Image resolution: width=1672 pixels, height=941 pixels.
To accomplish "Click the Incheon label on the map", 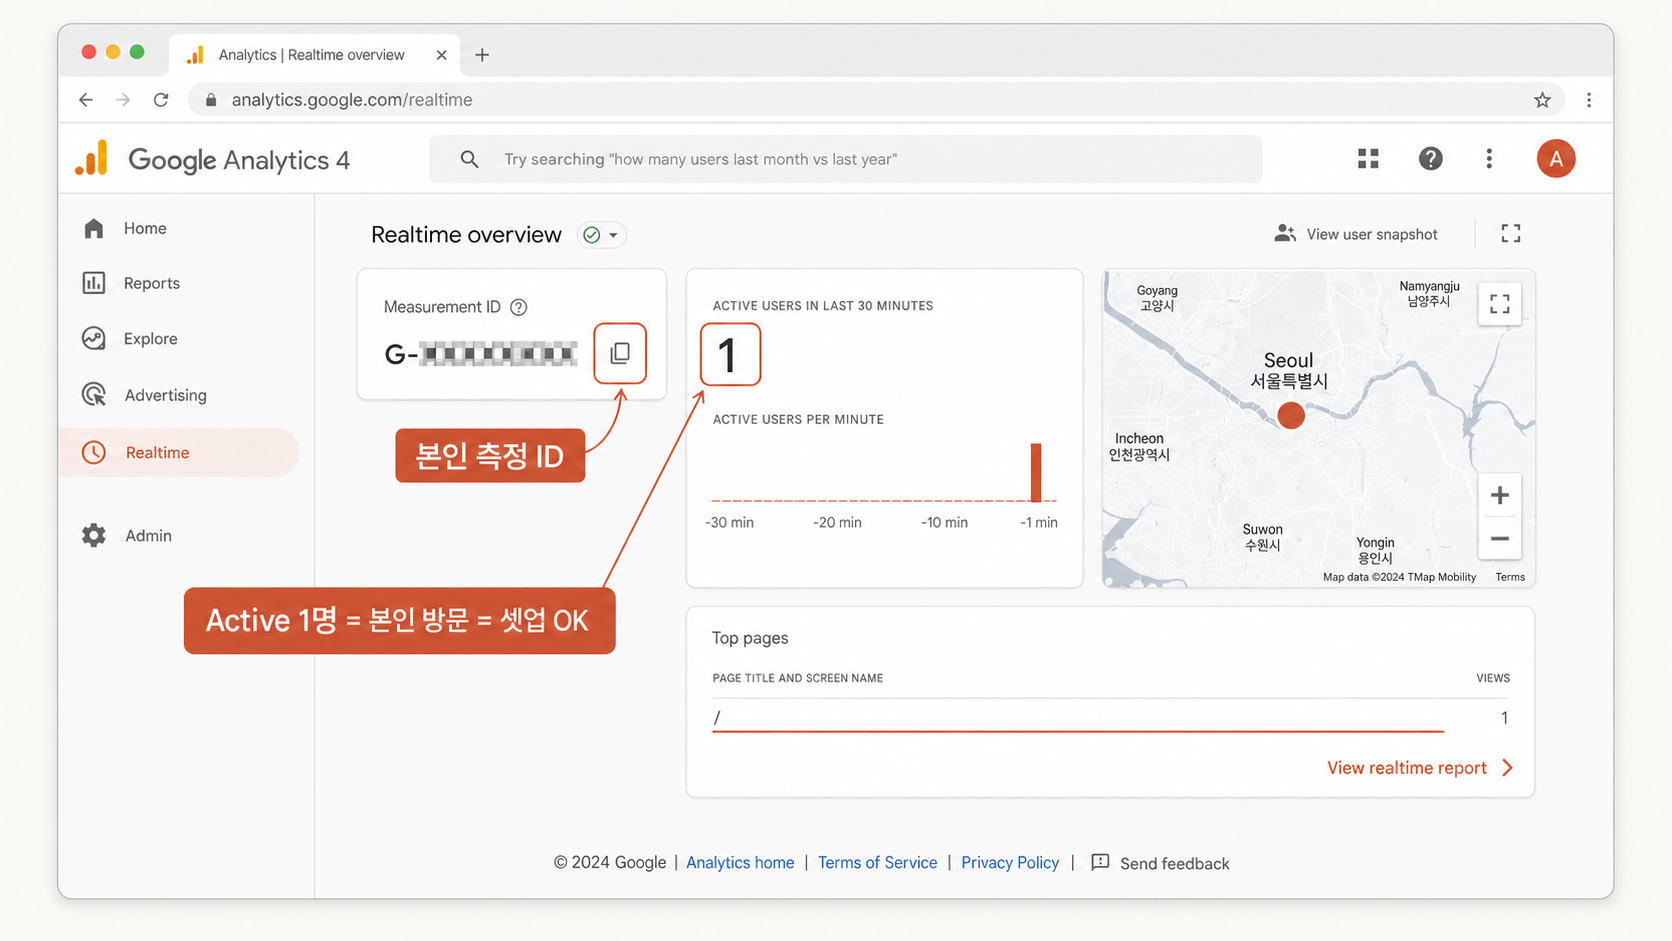I will 1139,446.
